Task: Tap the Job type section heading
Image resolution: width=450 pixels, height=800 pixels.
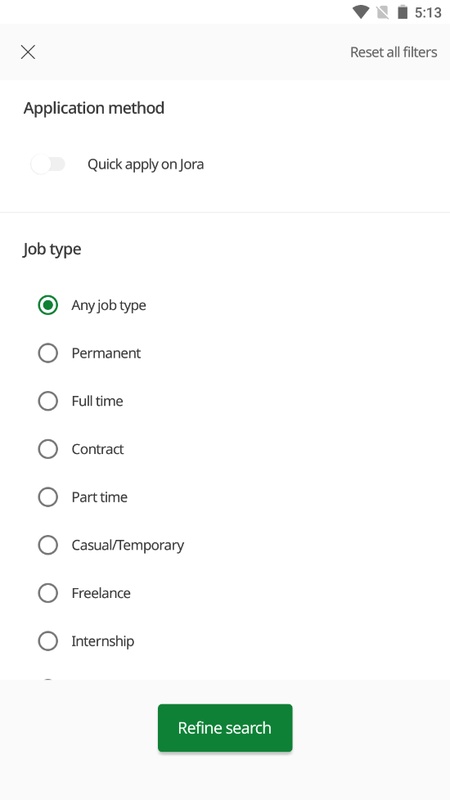Action: pyautogui.click(x=52, y=249)
